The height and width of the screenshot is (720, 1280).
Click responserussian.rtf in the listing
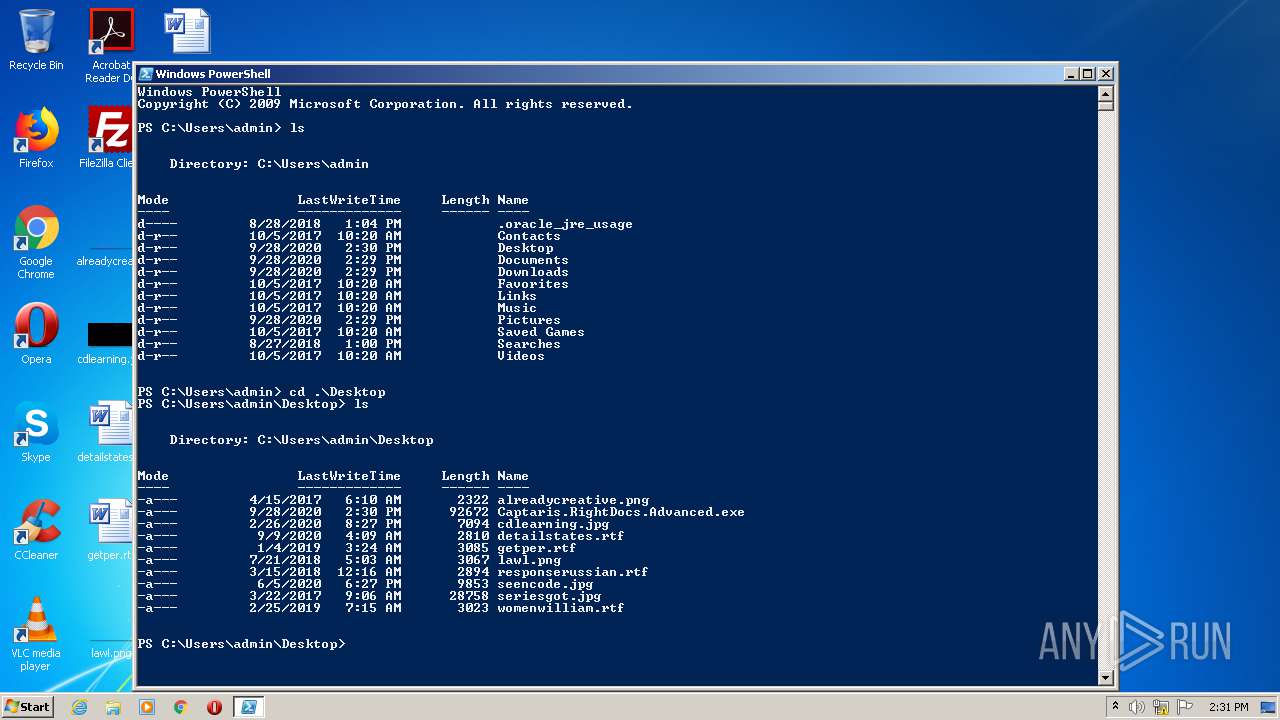[x=573, y=572]
